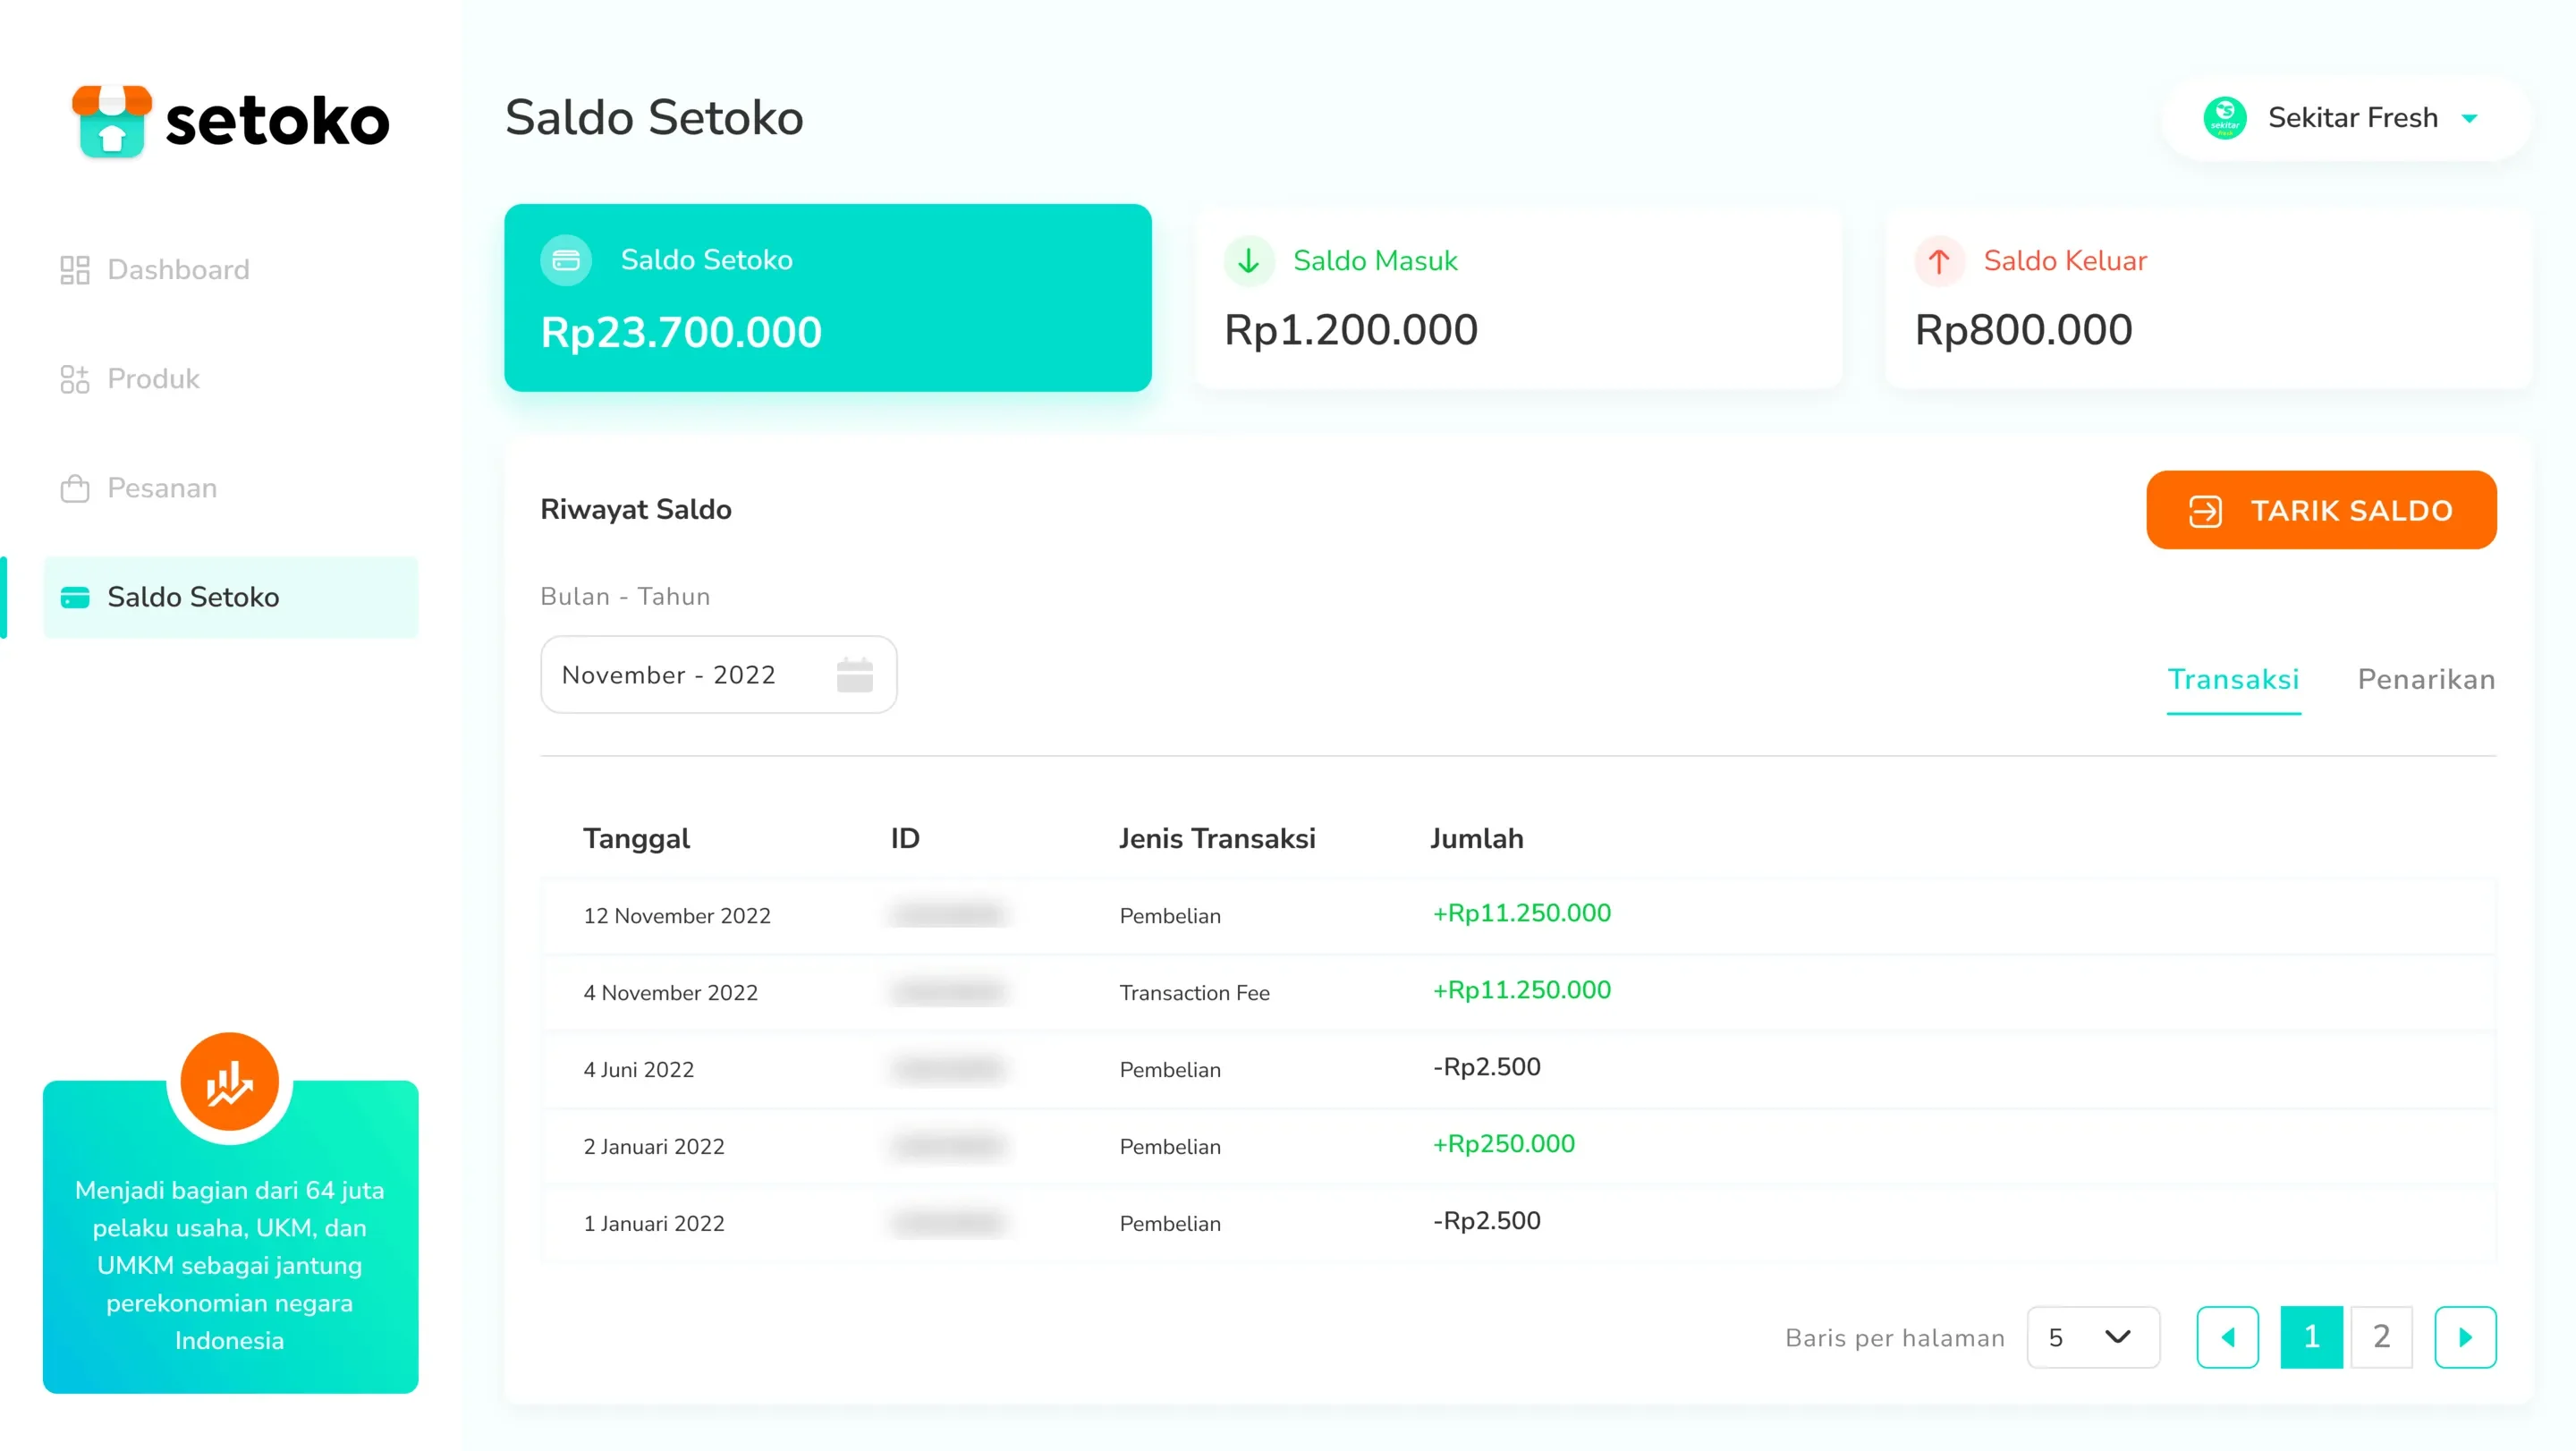The width and height of the screenshot is (2576, 1451).
Task: Click the Dashboard grid icon
Action: tap(75, 270)
